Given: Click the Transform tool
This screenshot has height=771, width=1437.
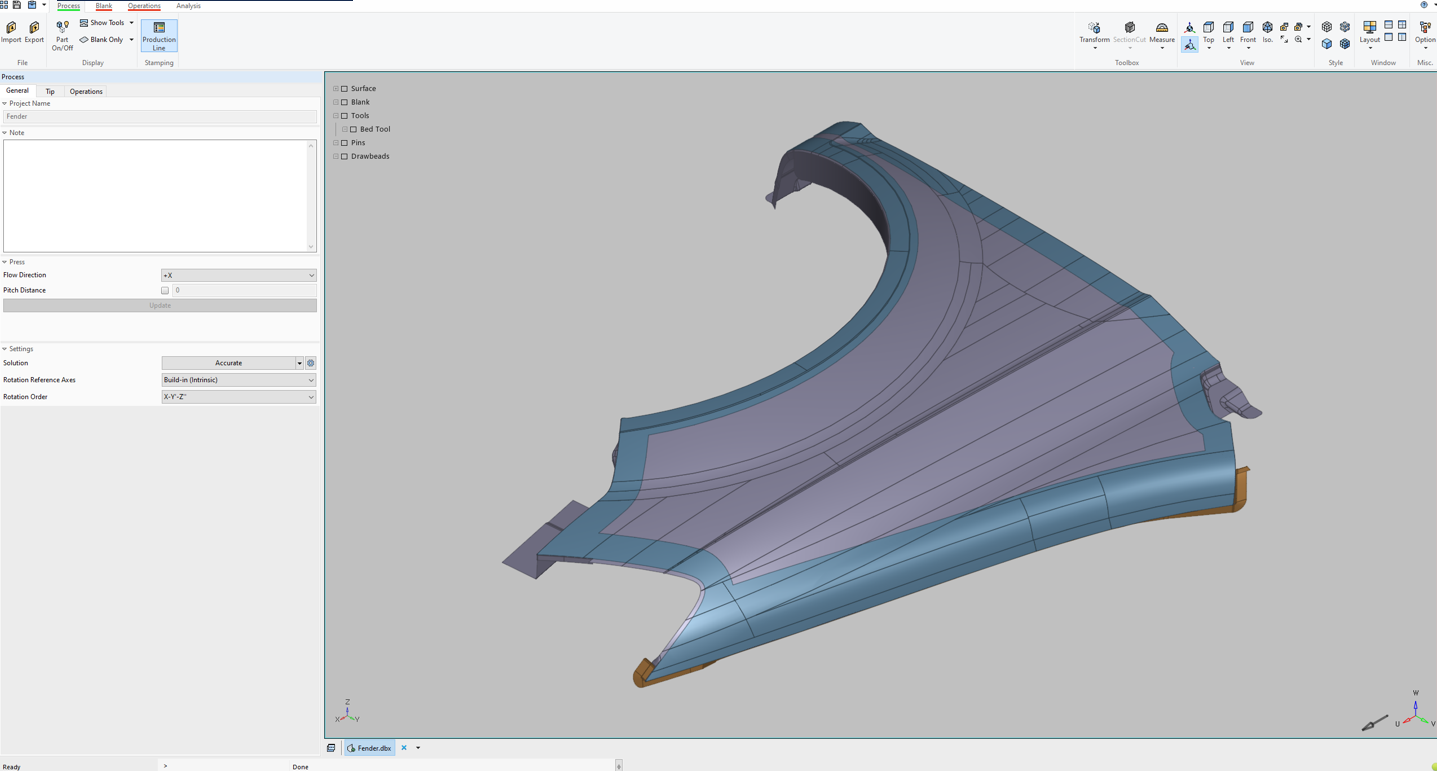Looking at the screenshot, I should (x=1094, y=34).
